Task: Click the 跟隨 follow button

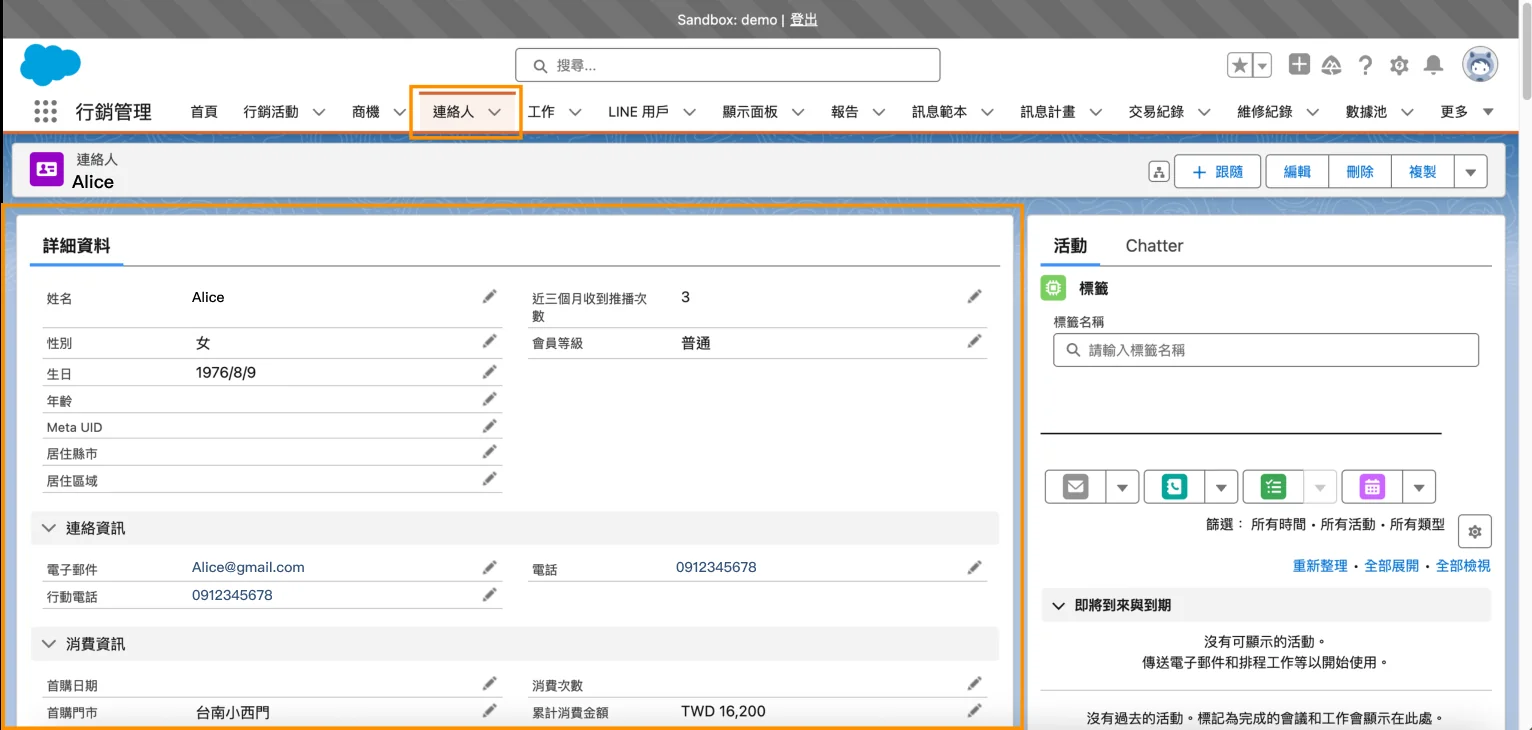Action: tap(1218, 172)
